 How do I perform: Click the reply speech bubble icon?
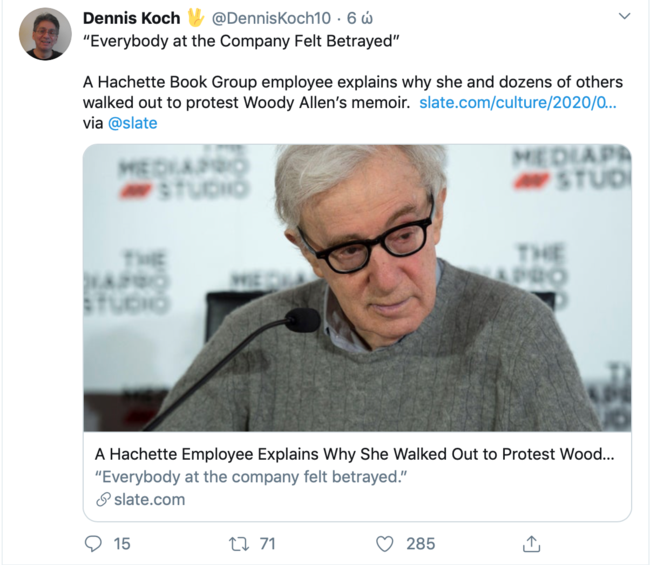point(93,543)
